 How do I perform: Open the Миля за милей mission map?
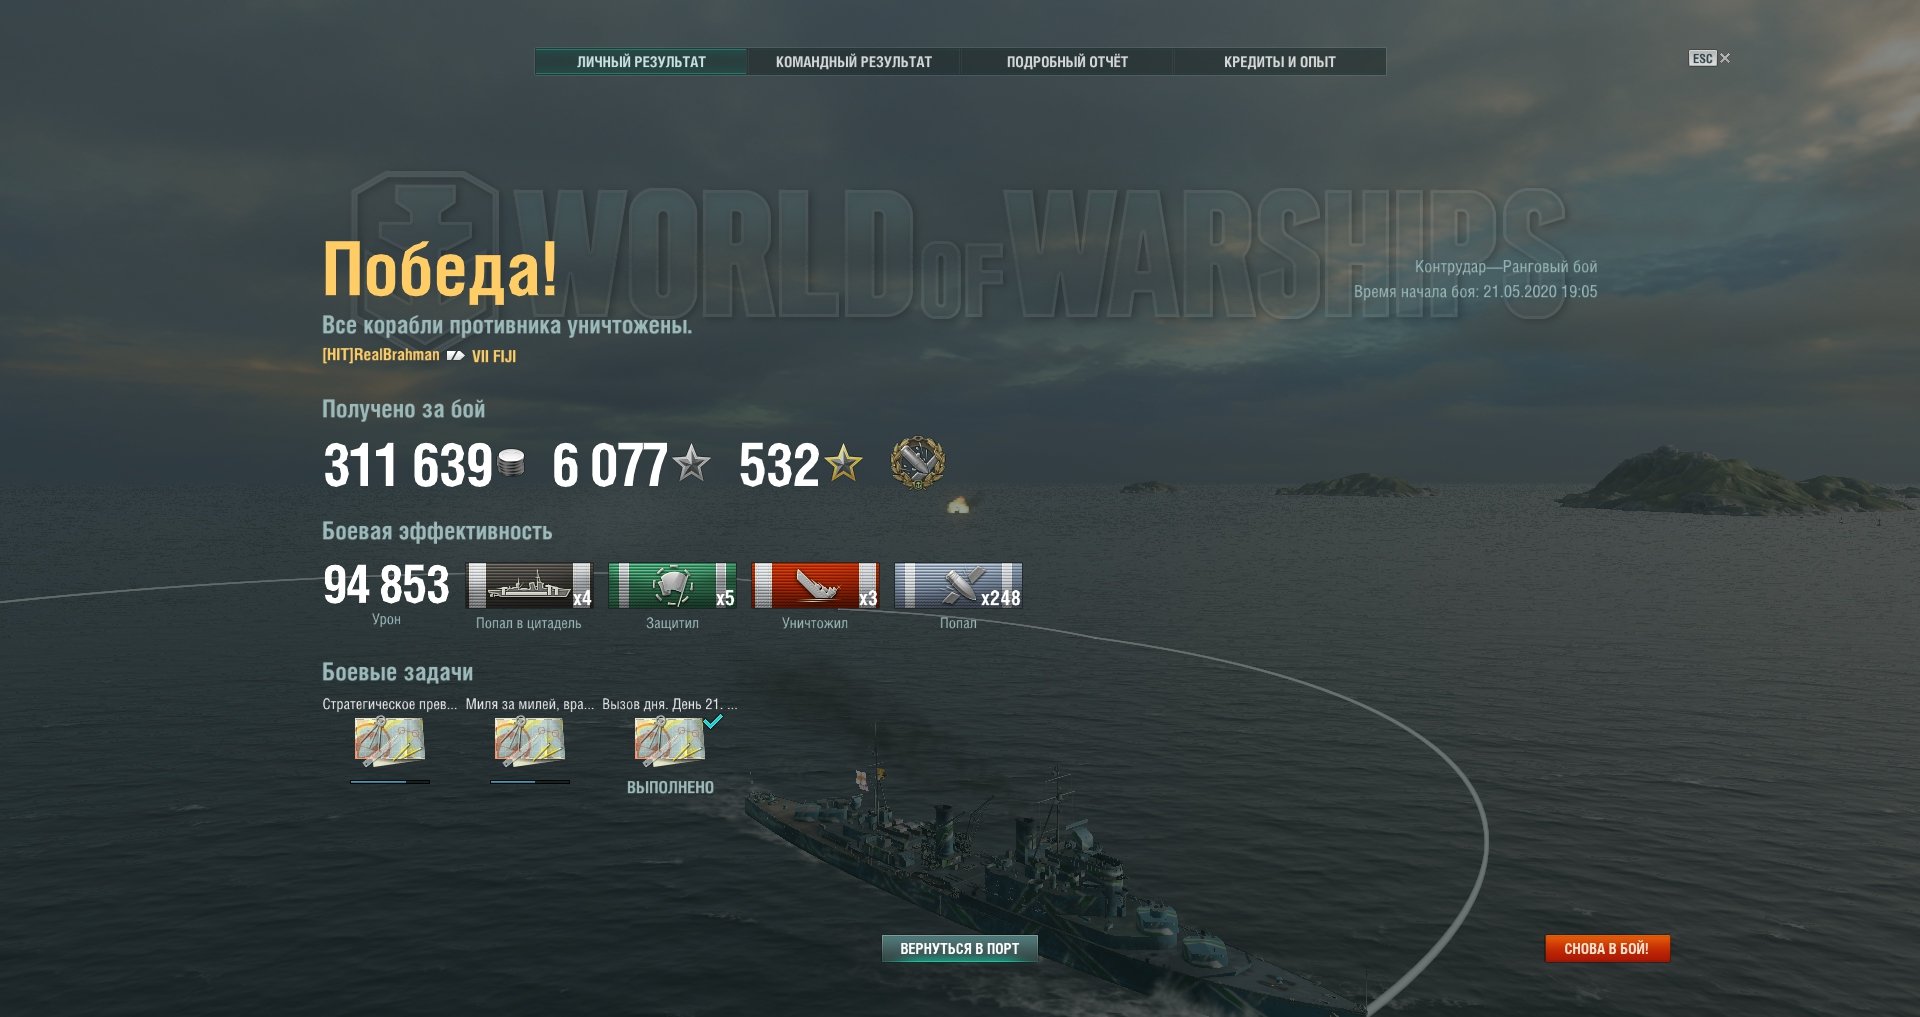[529, 742]
